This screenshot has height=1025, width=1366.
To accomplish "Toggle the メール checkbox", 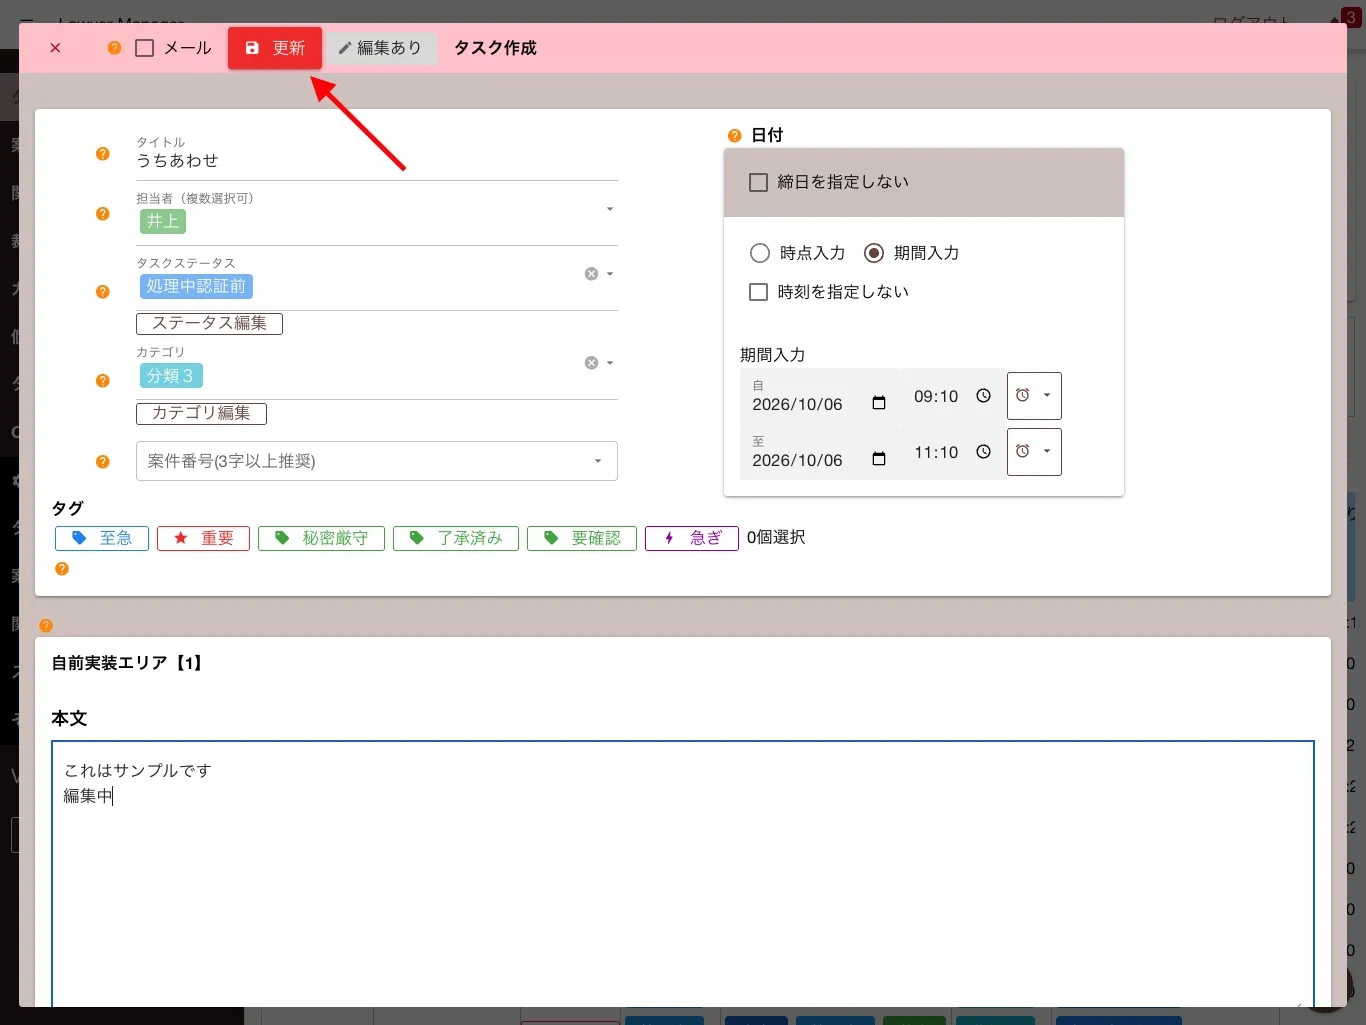I will click(145, 48).
